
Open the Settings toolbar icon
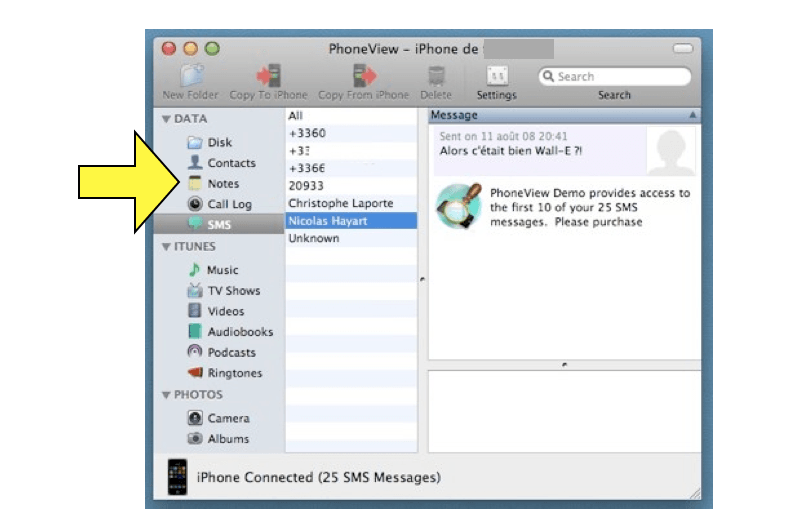497,76
